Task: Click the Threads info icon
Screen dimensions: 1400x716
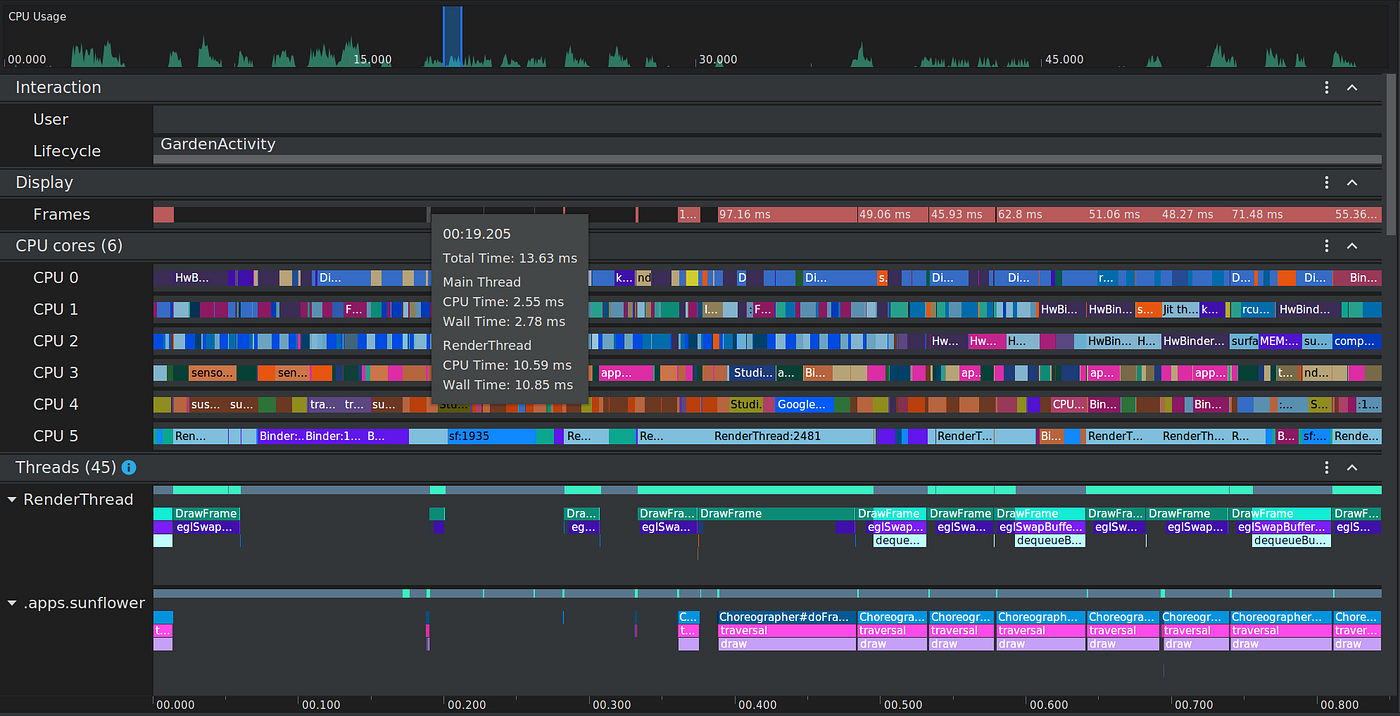Action: point(129,467)
